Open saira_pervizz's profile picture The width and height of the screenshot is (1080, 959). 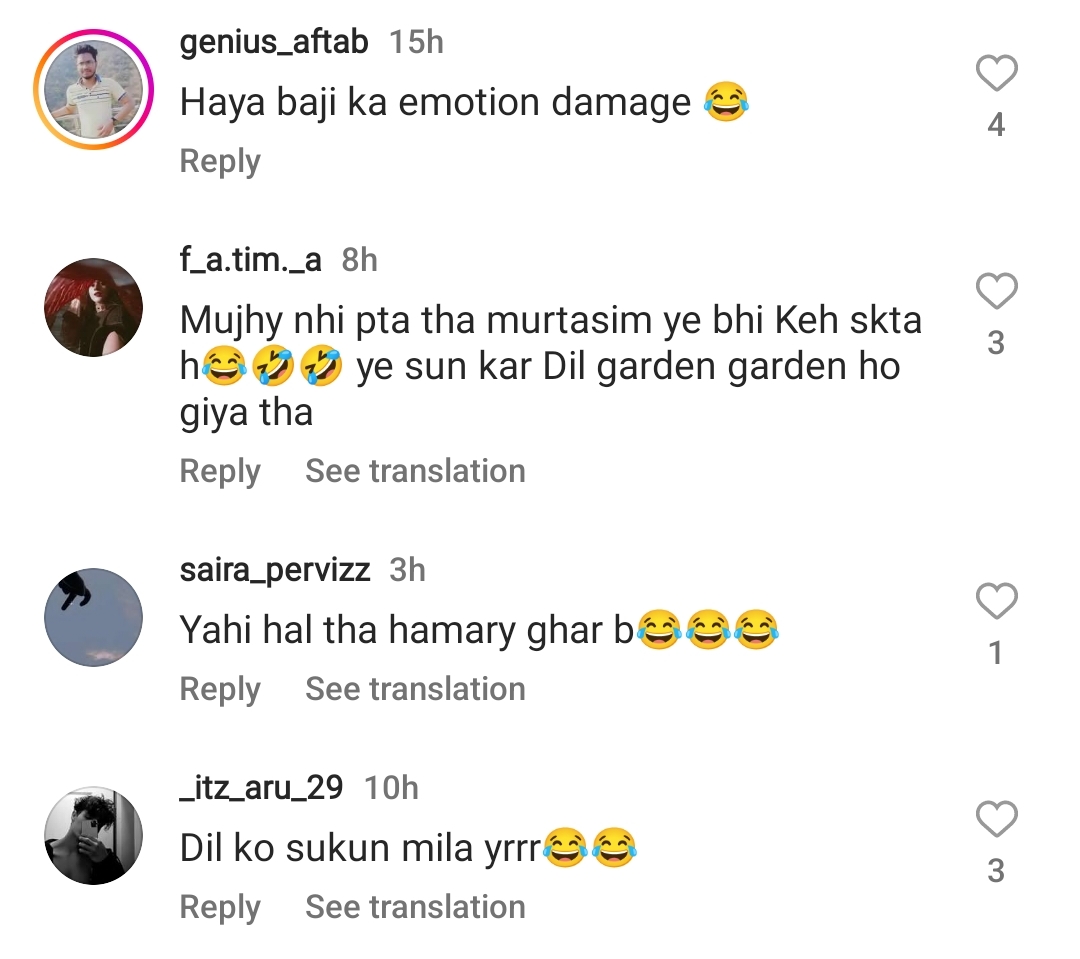coord(93,616)
